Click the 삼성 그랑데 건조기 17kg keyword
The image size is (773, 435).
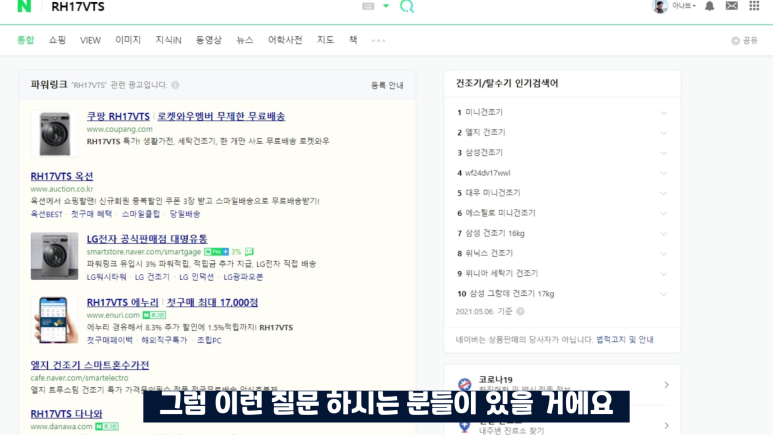coord(512,293)
